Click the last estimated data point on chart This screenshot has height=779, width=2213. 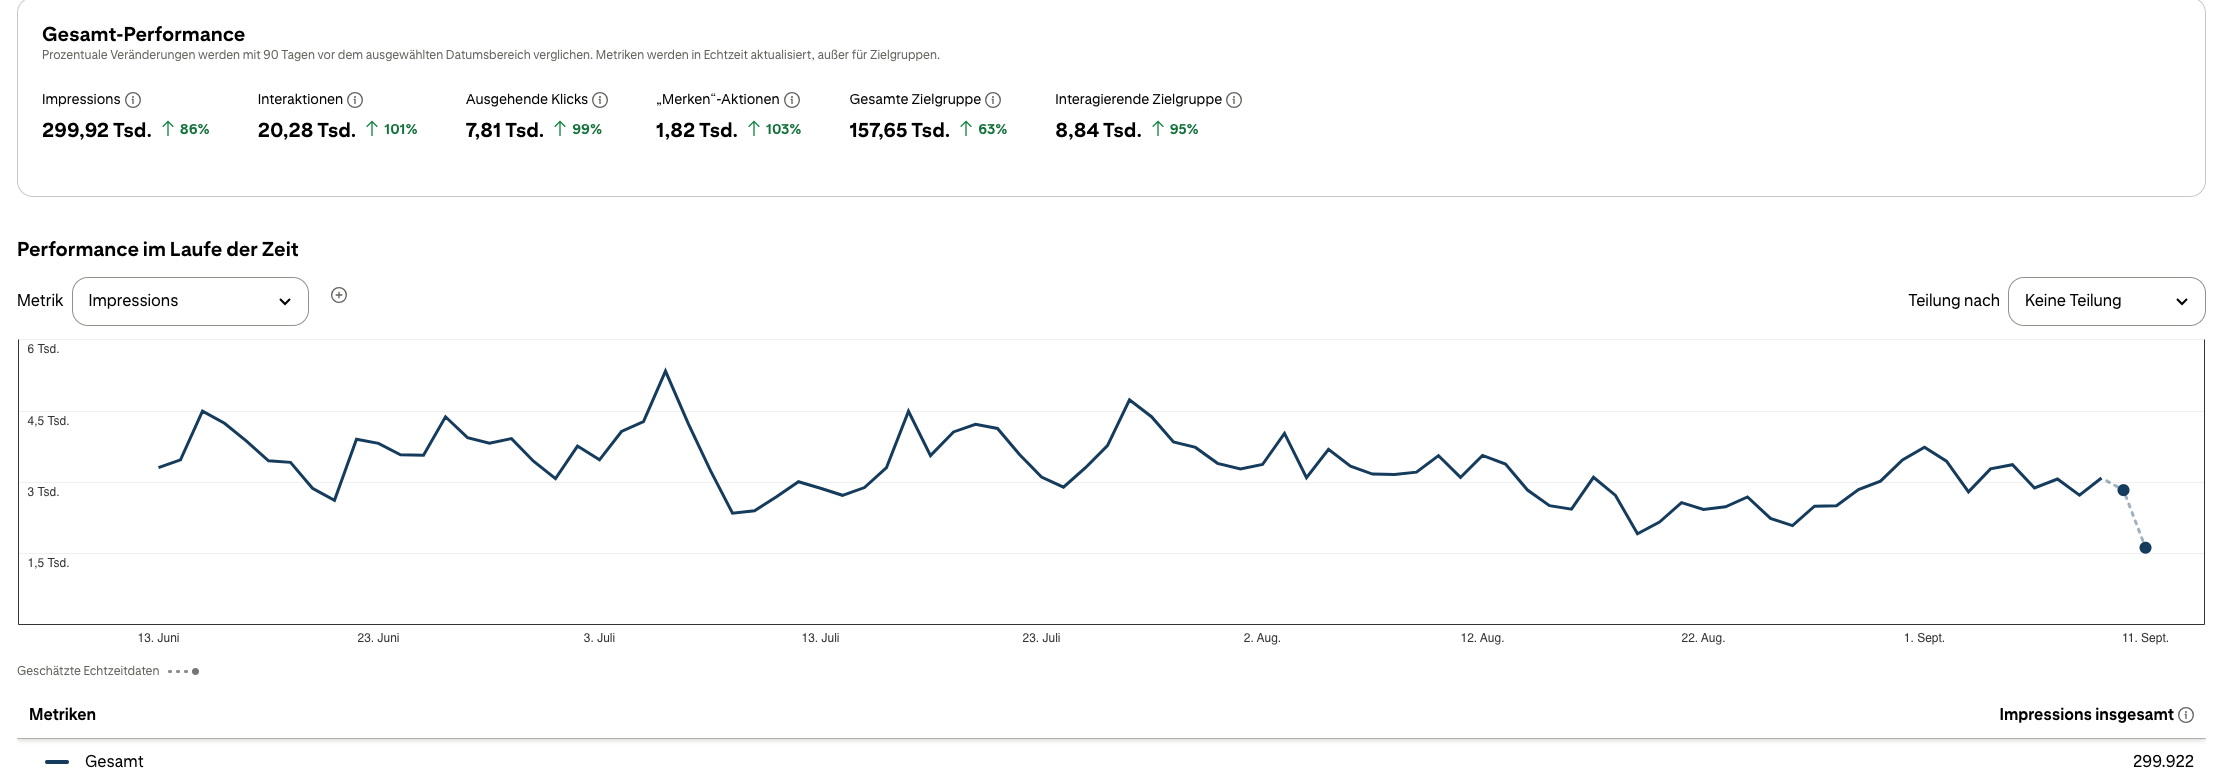(2145, 548)
